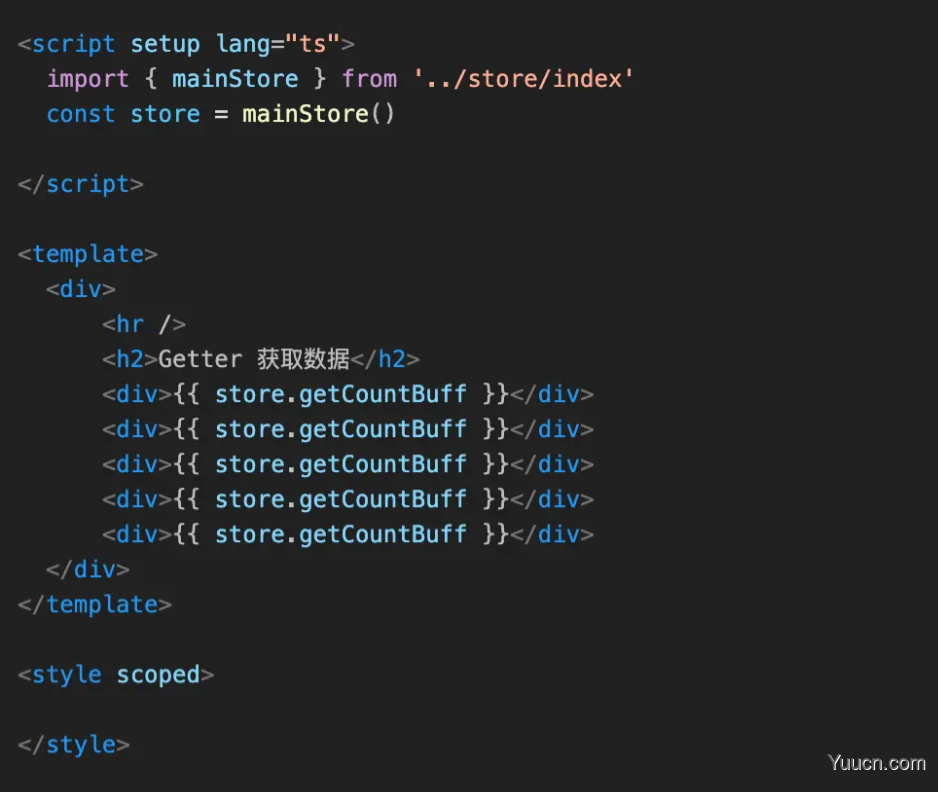Screen dimensions: 938x792
Task: Click the third store.getCountBuff expression
Action: click(340, 464)
